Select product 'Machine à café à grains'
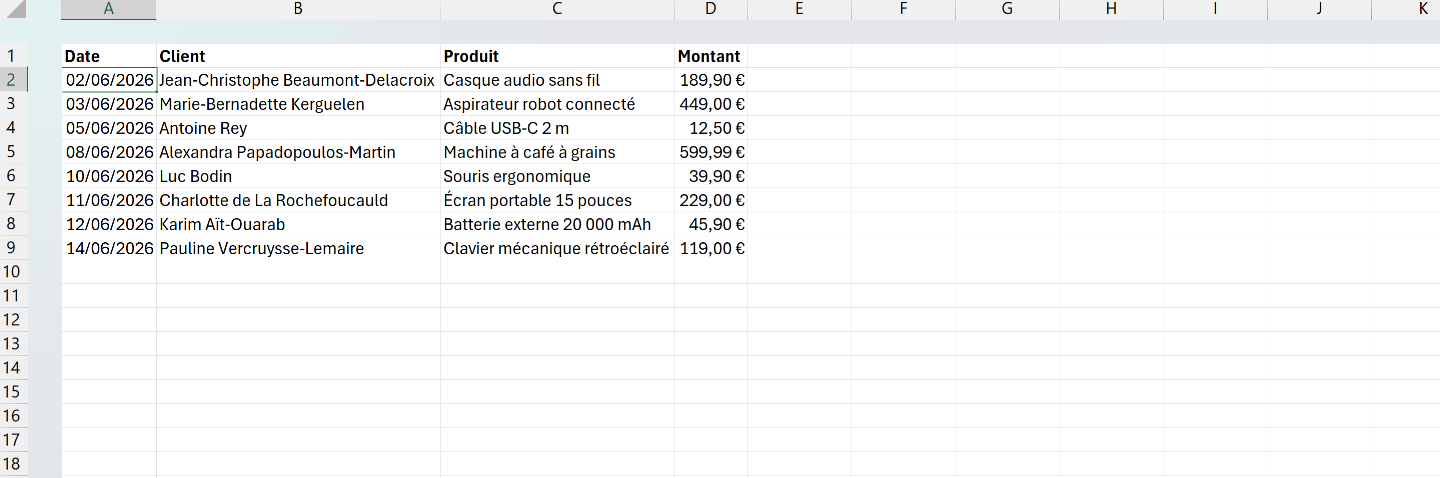Image resolution: width=1440 pixels, height=478 pixels. 557,152
